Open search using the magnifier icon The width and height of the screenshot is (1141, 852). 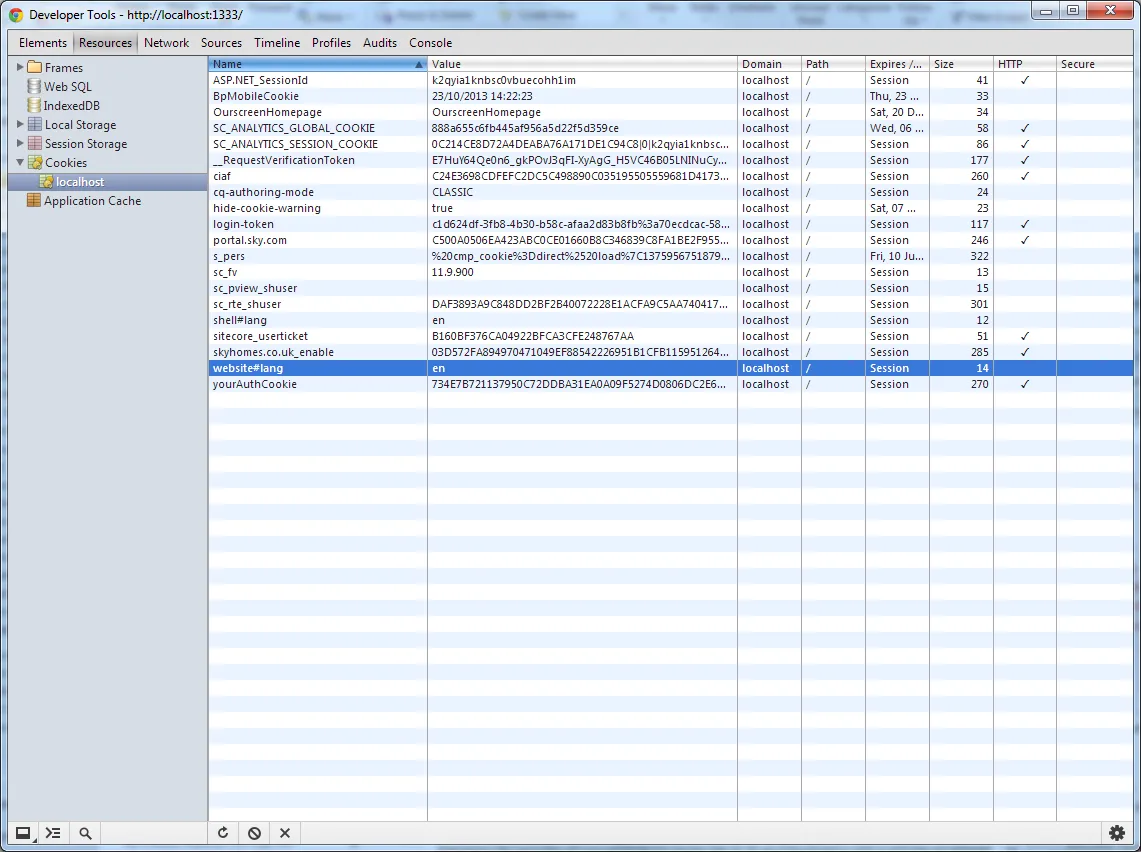(x=85, y=832)
